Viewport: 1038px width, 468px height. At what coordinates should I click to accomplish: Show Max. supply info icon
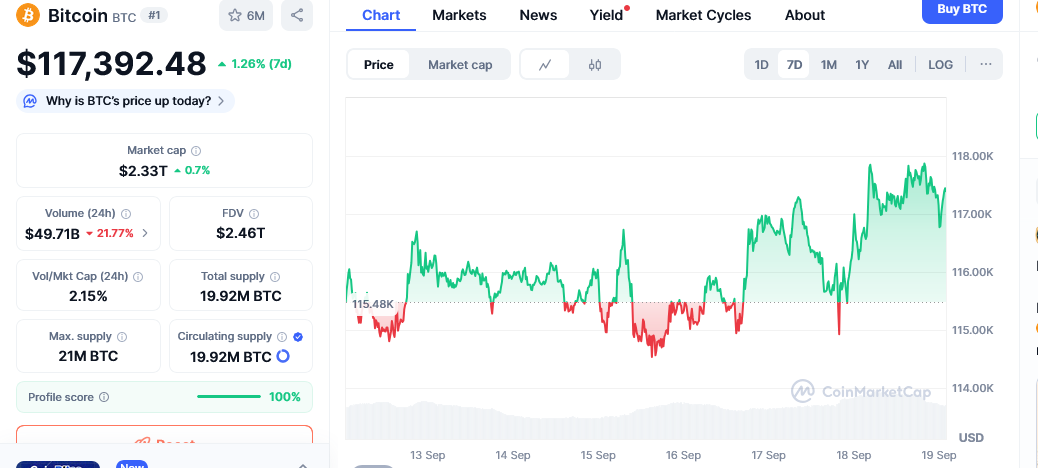click(122, 337)
